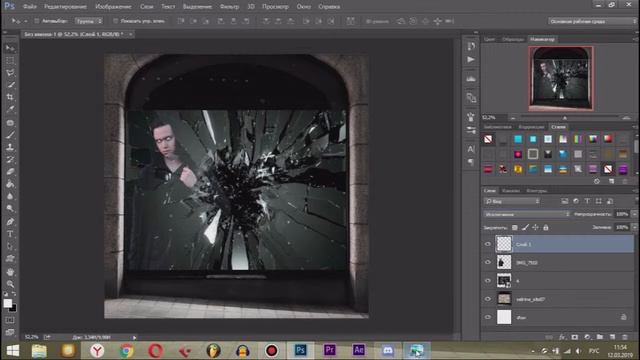Open the fill Заливка slider arrow
The width and height of the screenshot is (640, 360).
coord(634,227)
